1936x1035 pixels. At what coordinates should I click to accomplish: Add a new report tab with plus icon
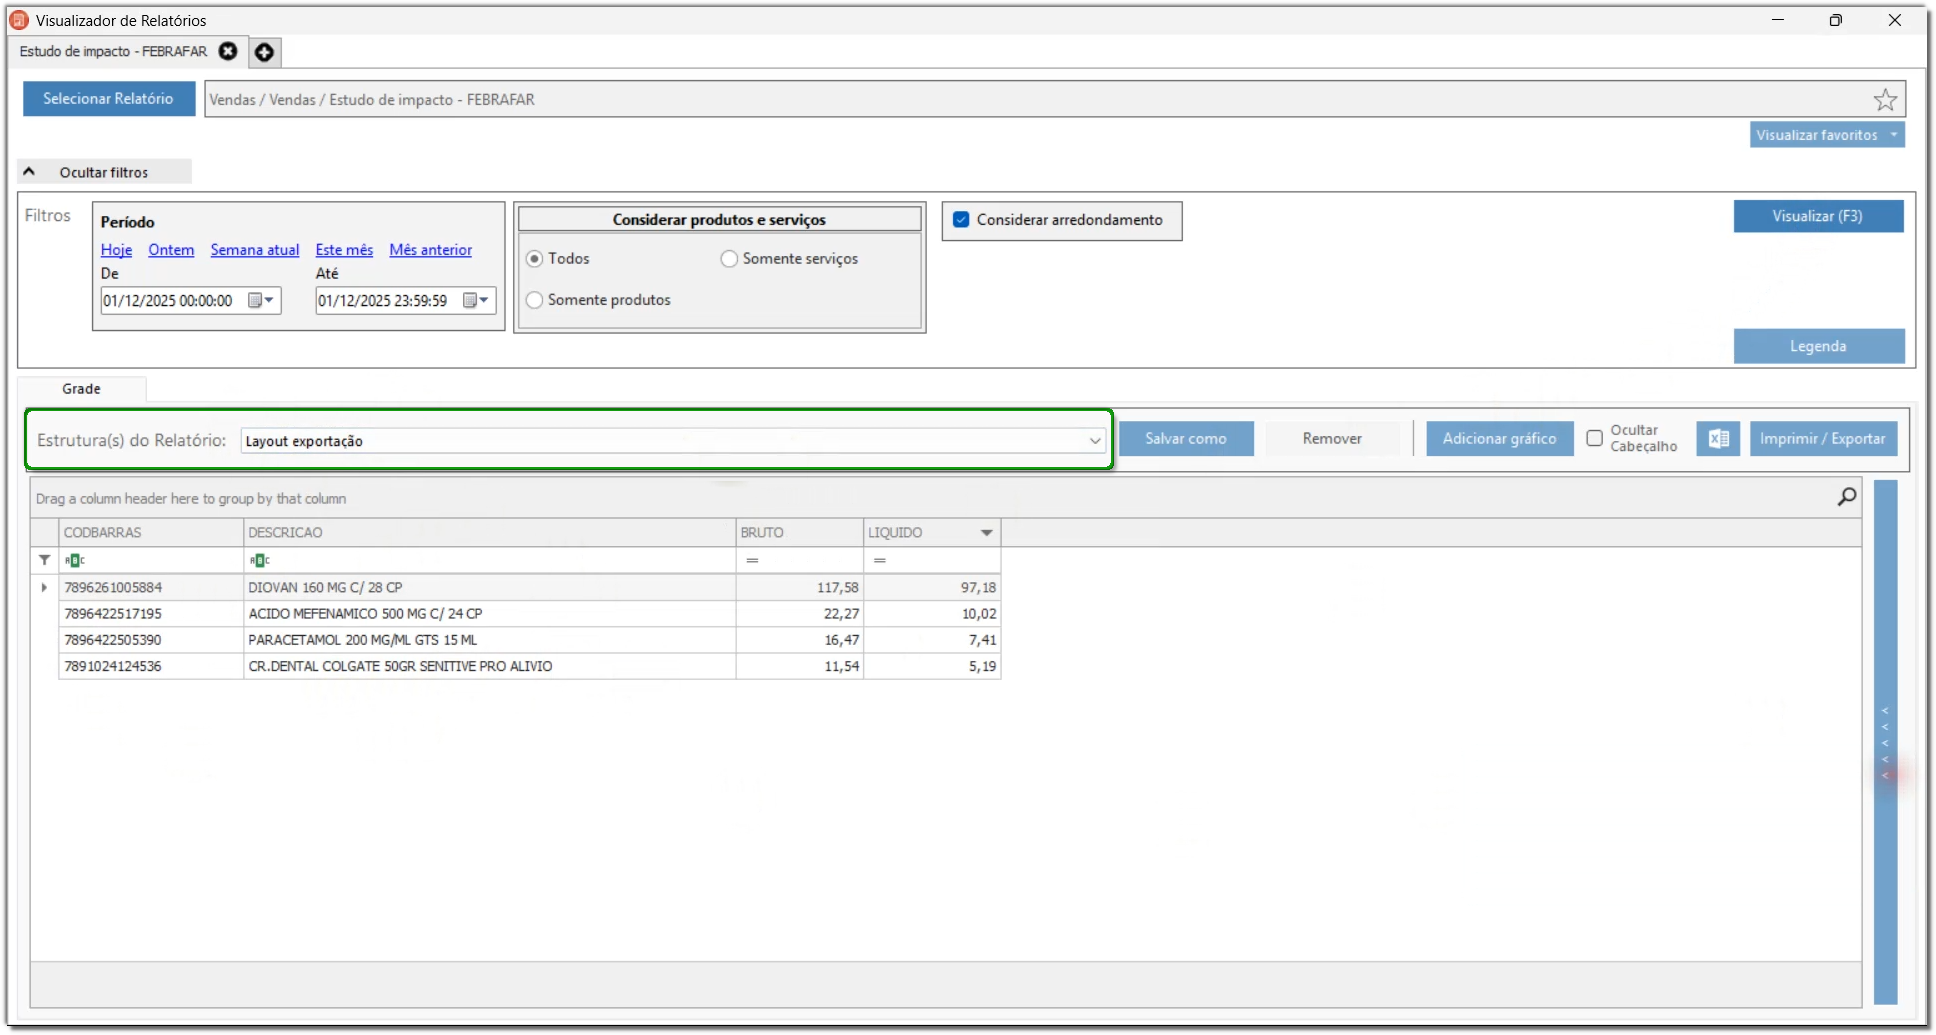(264, 52)
